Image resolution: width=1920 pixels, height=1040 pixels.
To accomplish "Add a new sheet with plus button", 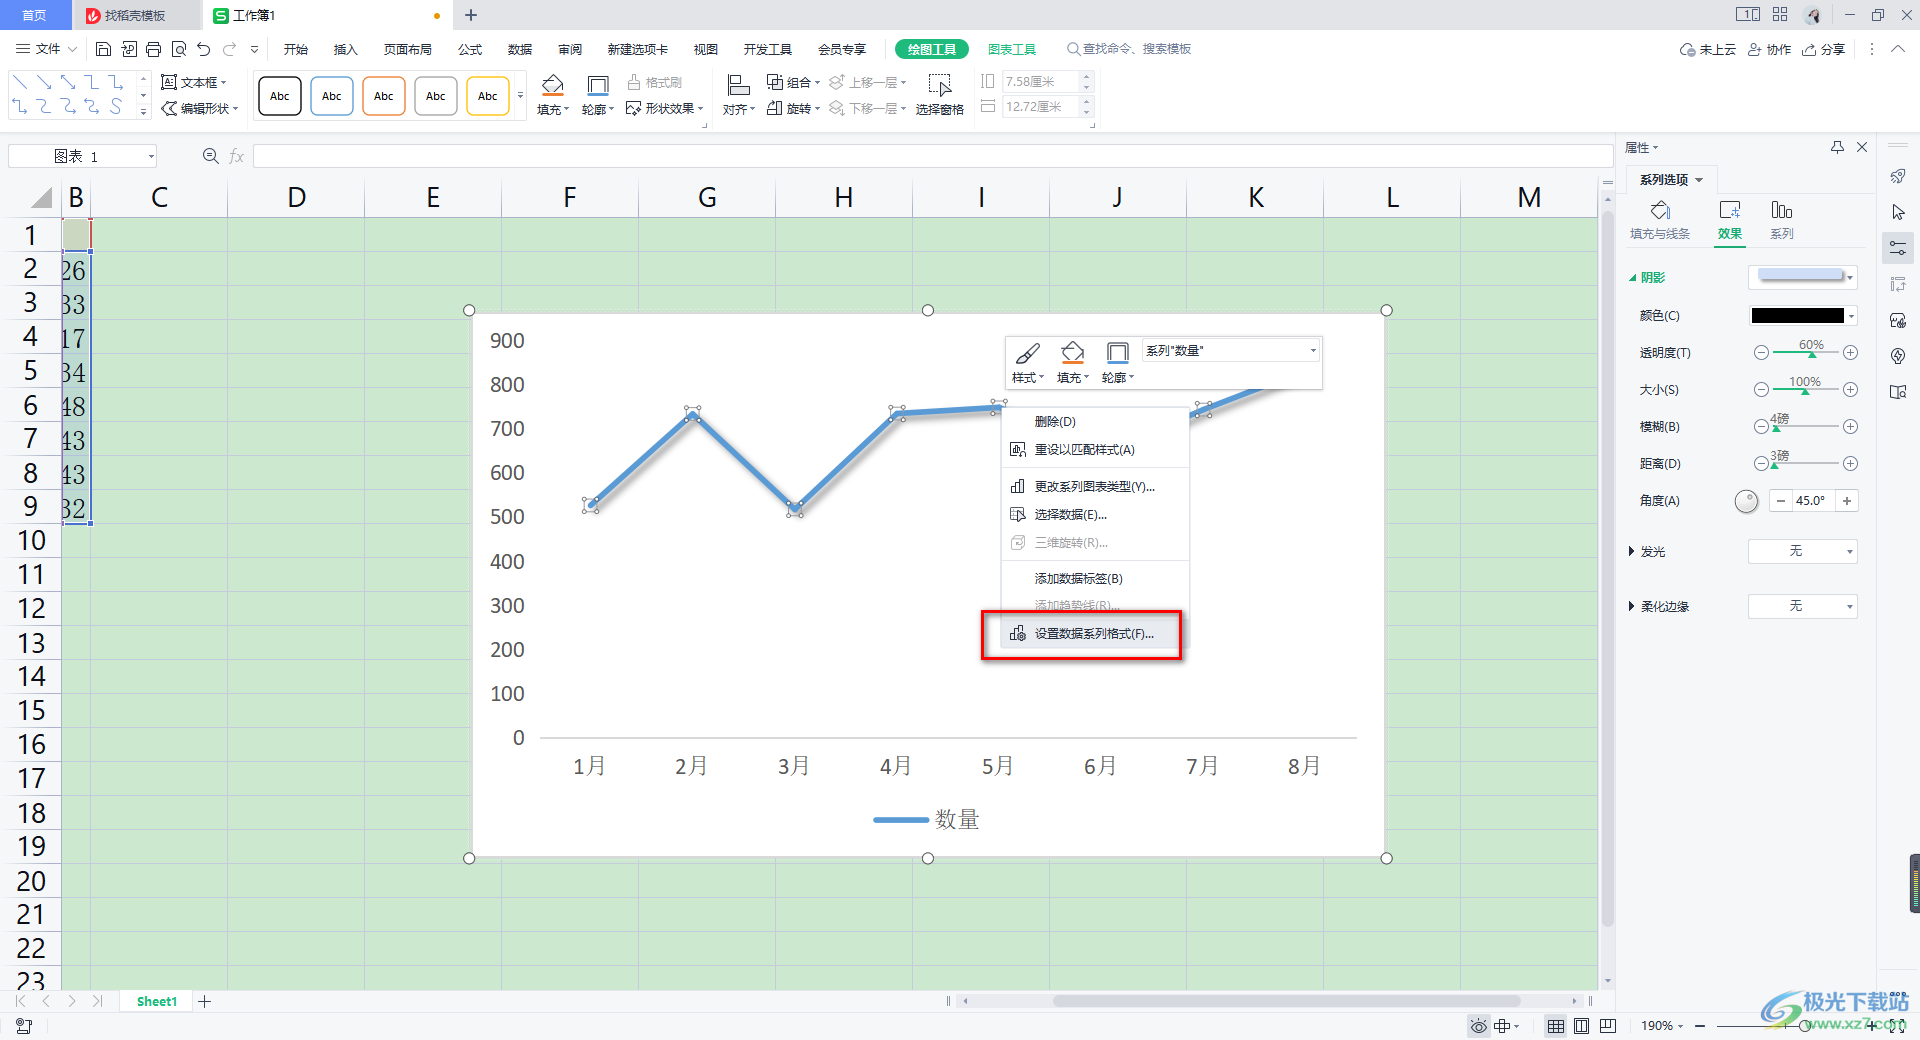I will coord(205,1001).
